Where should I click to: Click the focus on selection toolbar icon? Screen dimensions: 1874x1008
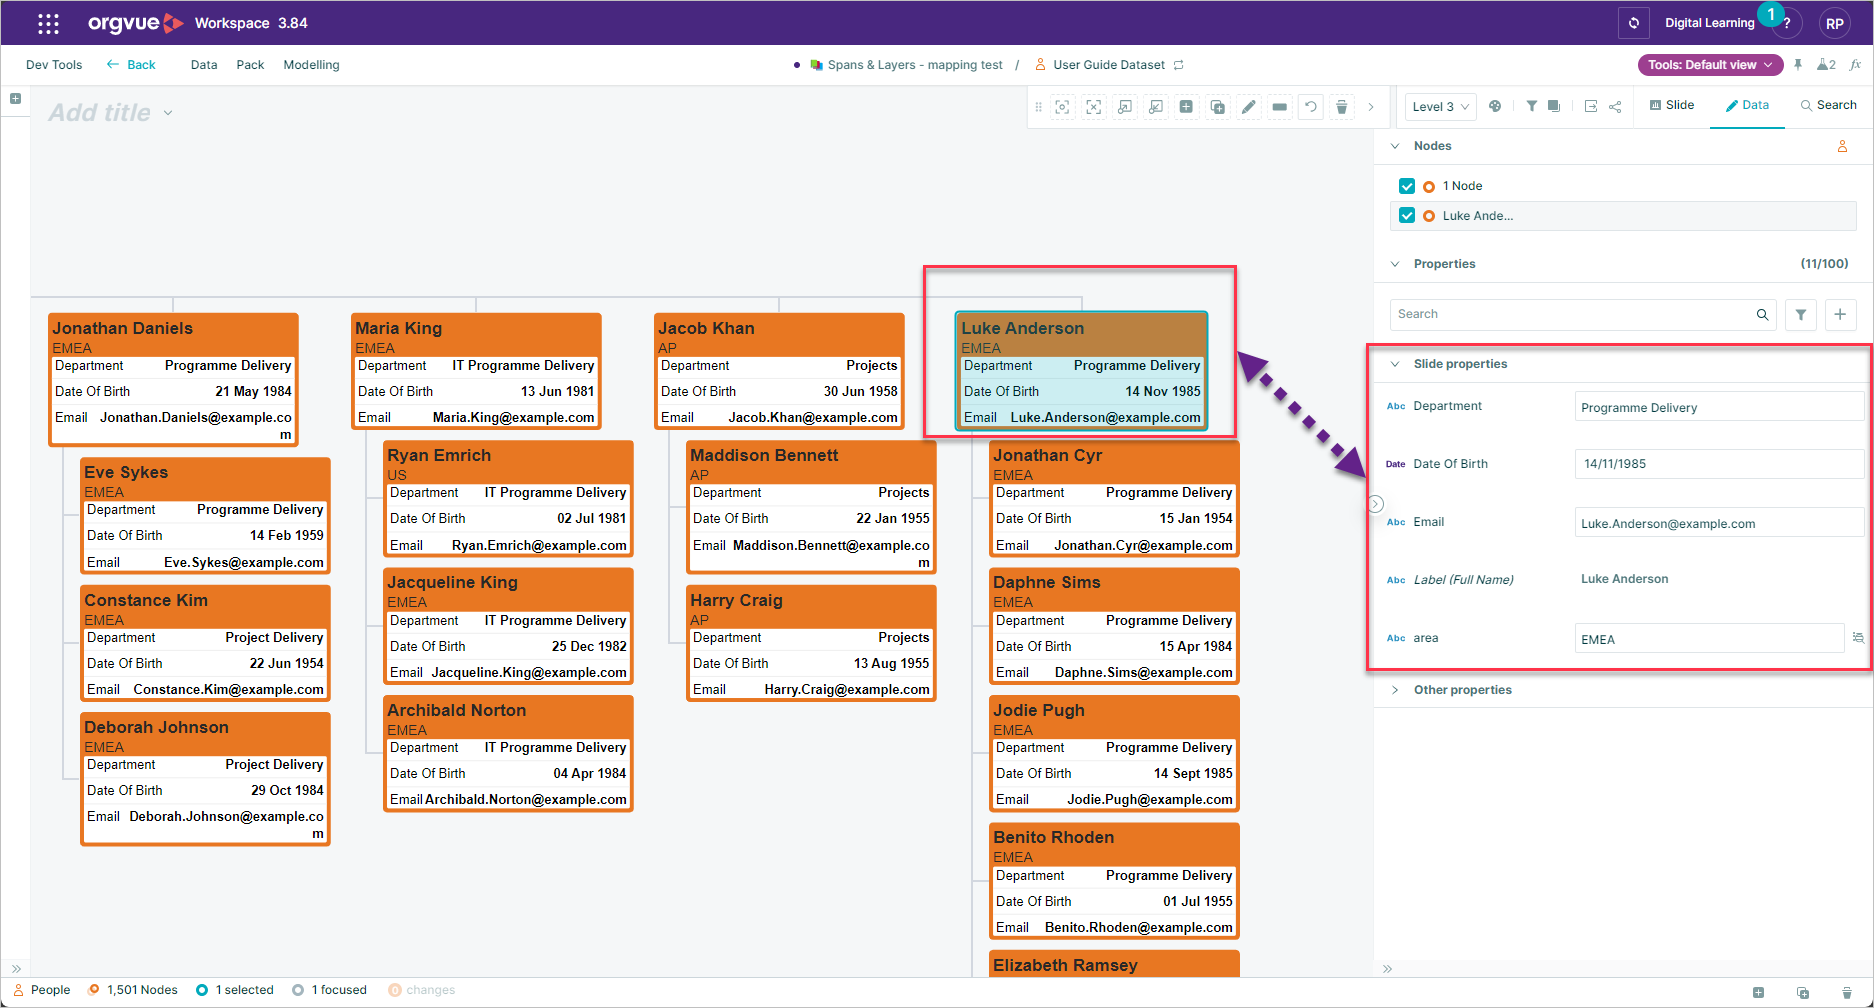click(x=1063, y=107)
